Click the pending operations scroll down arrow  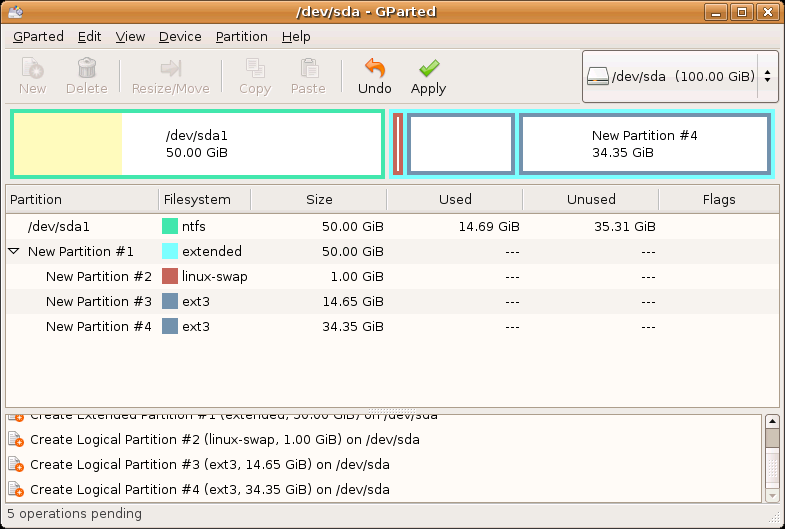pos(772,496)
